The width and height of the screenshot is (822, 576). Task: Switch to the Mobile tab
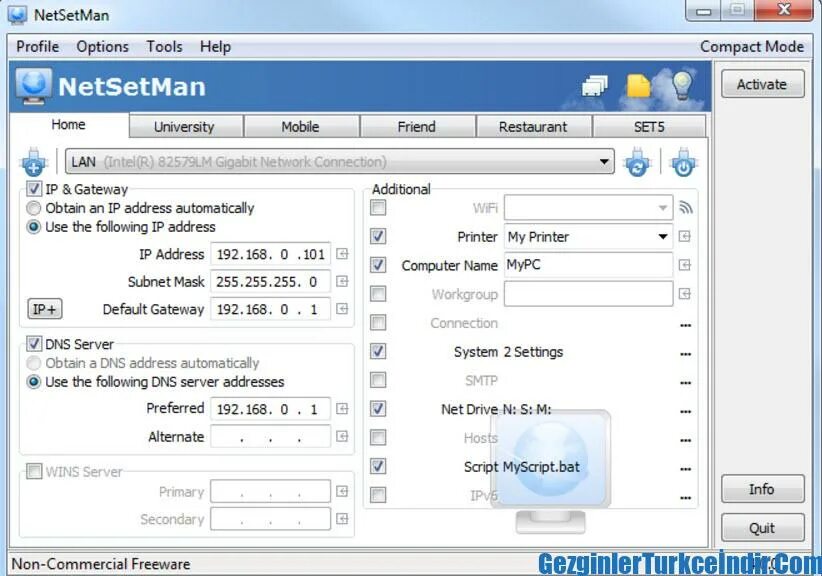point(300,127)
